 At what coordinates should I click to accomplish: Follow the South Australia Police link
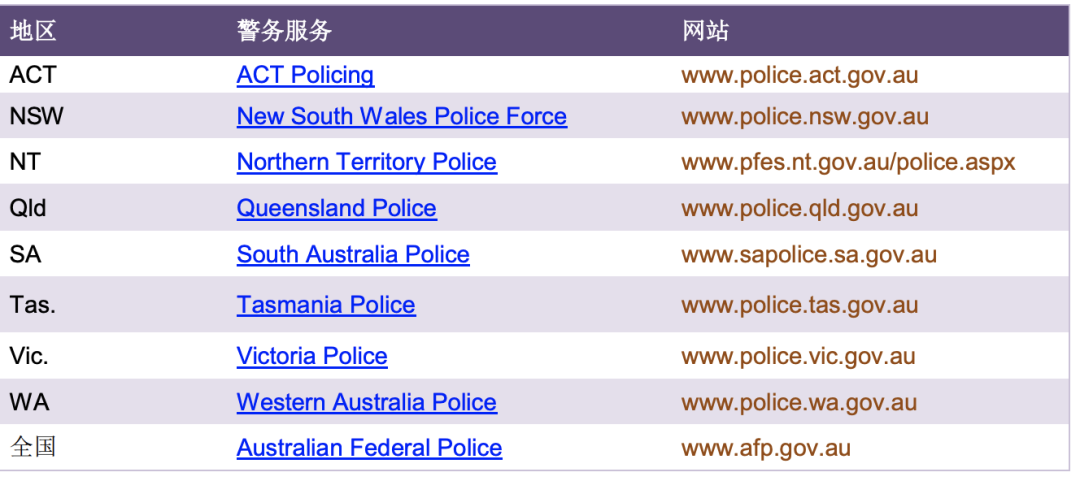pyautogui.click(x=353, y=254)
